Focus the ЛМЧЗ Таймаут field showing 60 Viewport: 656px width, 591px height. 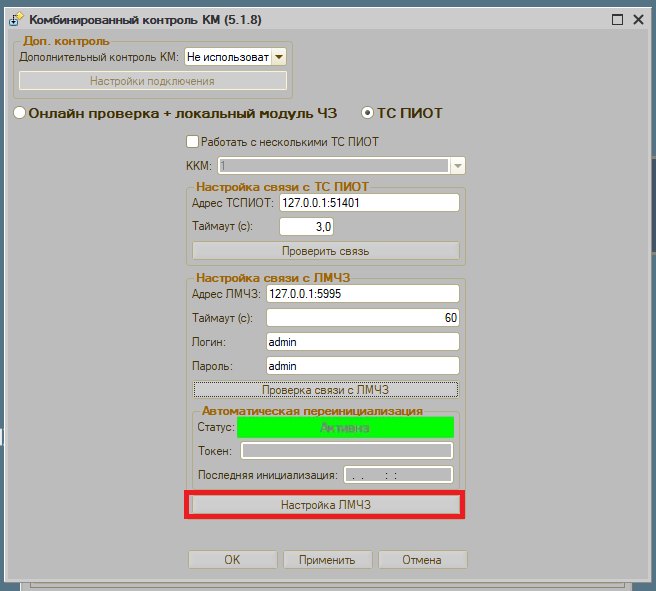point(363,317)
